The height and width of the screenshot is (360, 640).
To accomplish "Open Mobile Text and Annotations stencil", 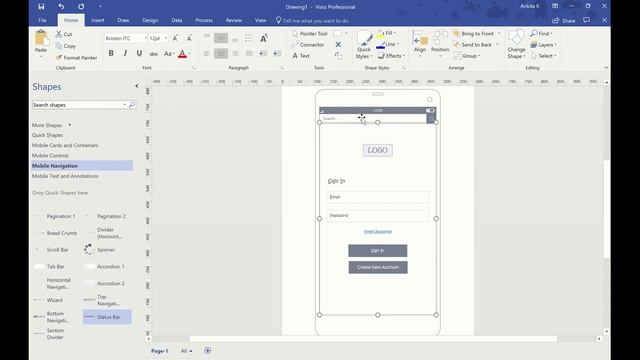I will (65, 176).
